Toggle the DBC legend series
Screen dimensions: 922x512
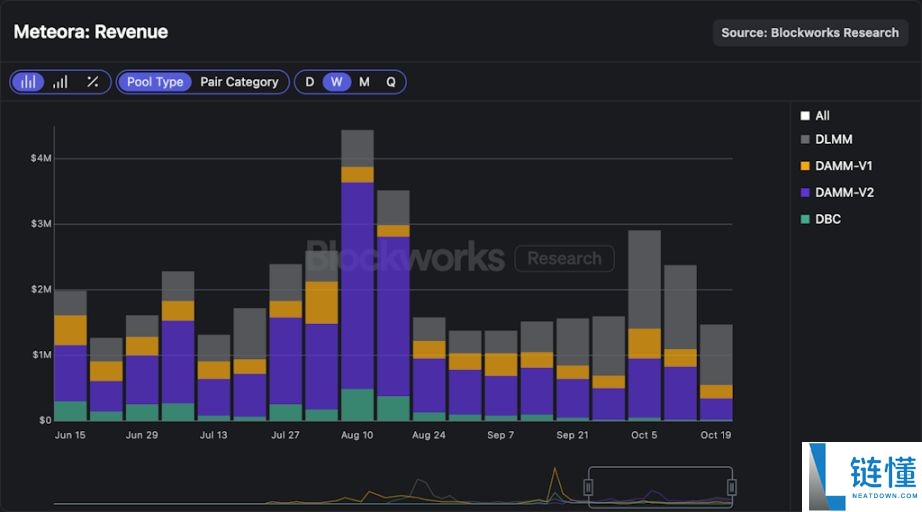click(x=821, y=219)
